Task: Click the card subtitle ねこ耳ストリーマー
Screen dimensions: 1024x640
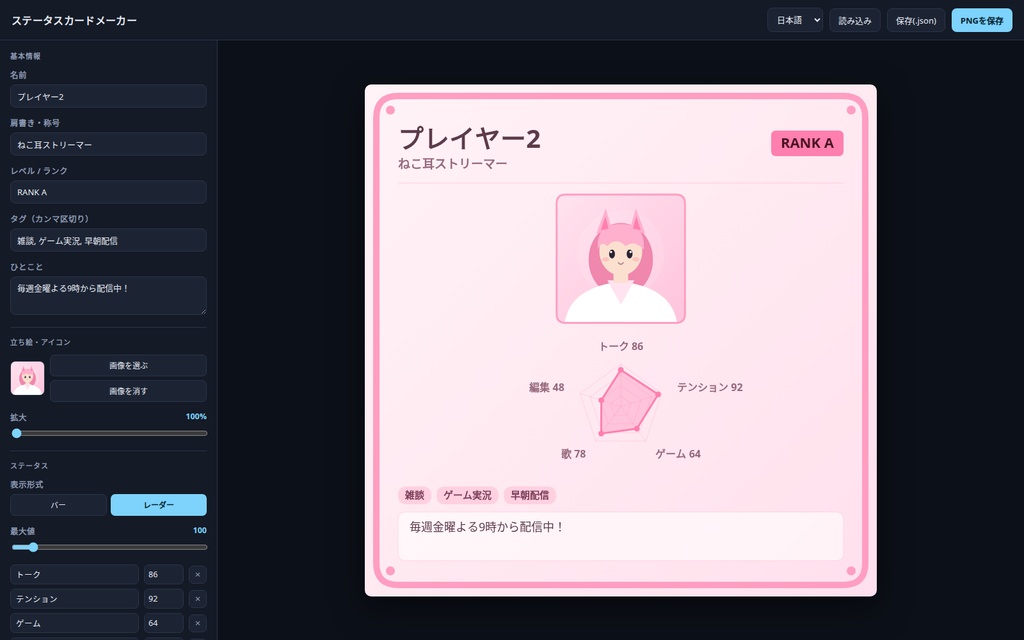Action: point(453,163)
